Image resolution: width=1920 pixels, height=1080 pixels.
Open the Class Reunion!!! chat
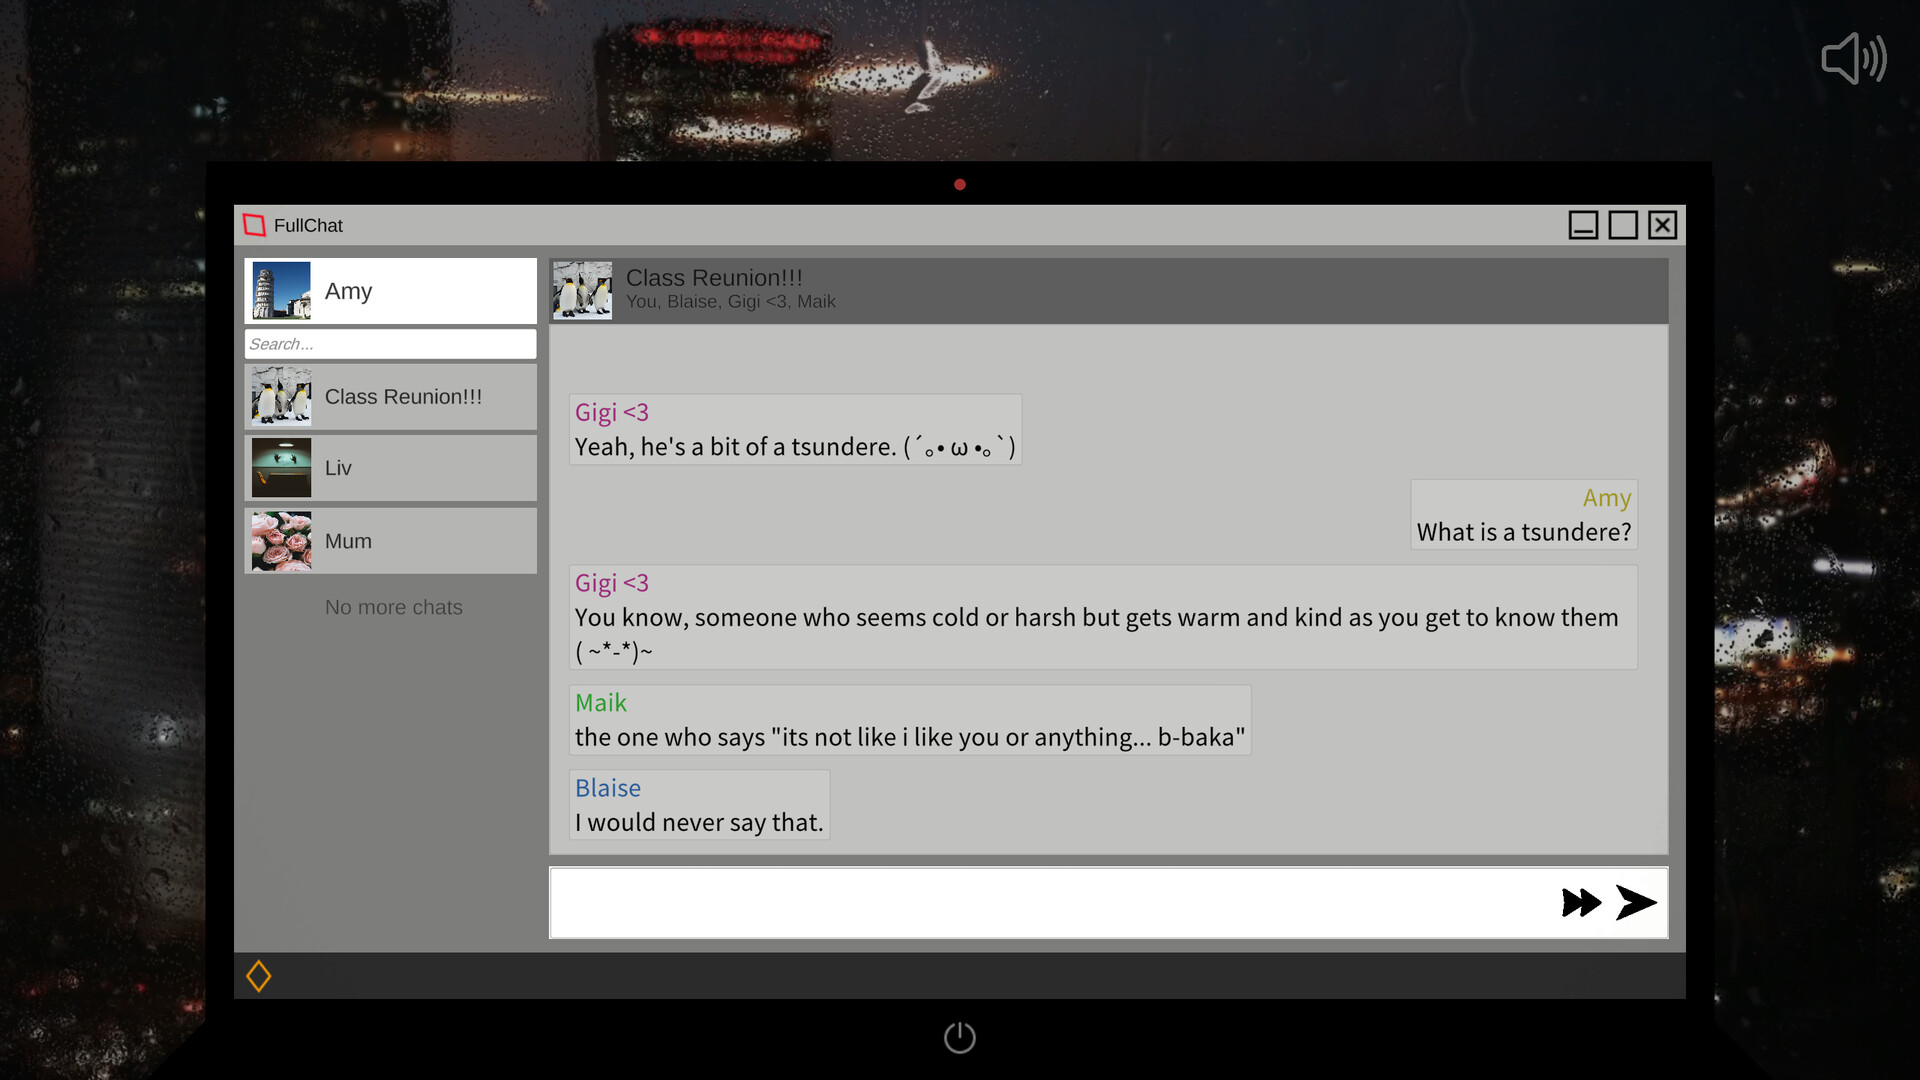pyautogui.click(x=403, y=396)
